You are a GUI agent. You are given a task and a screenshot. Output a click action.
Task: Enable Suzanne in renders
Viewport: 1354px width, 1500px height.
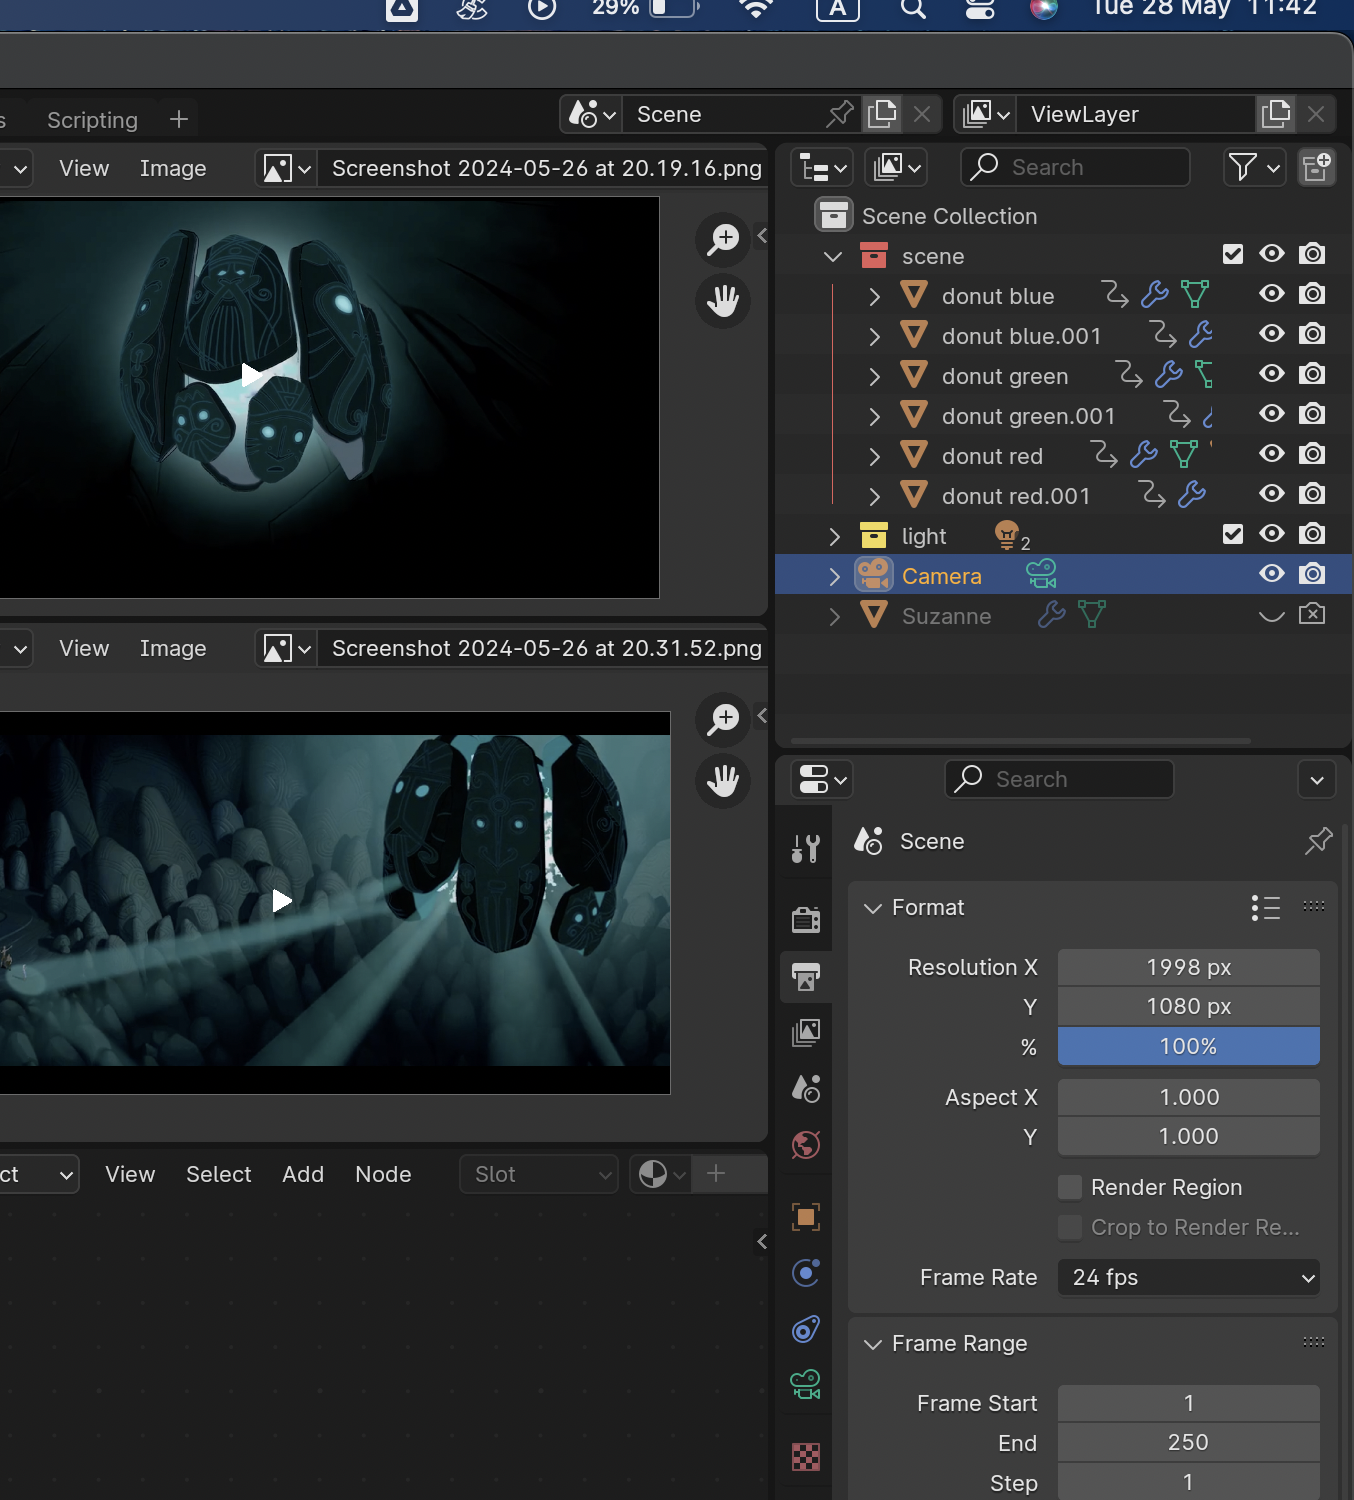pyautogui.click(x=1312, y=614)
